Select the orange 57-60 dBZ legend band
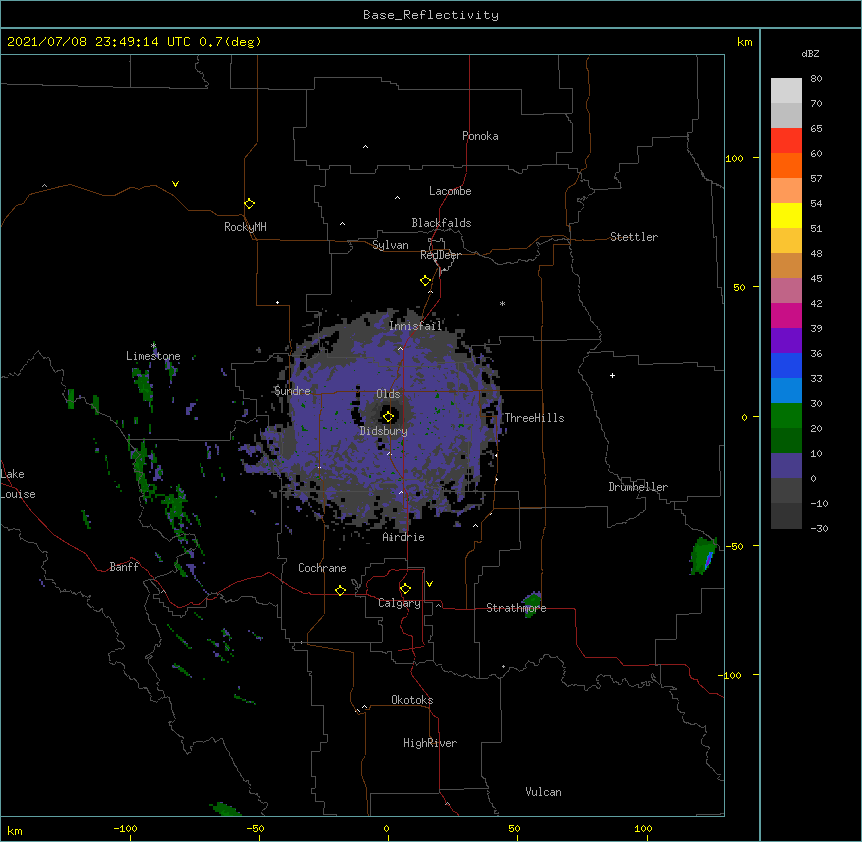The image size is (862, 842). (x=786, y=165)
